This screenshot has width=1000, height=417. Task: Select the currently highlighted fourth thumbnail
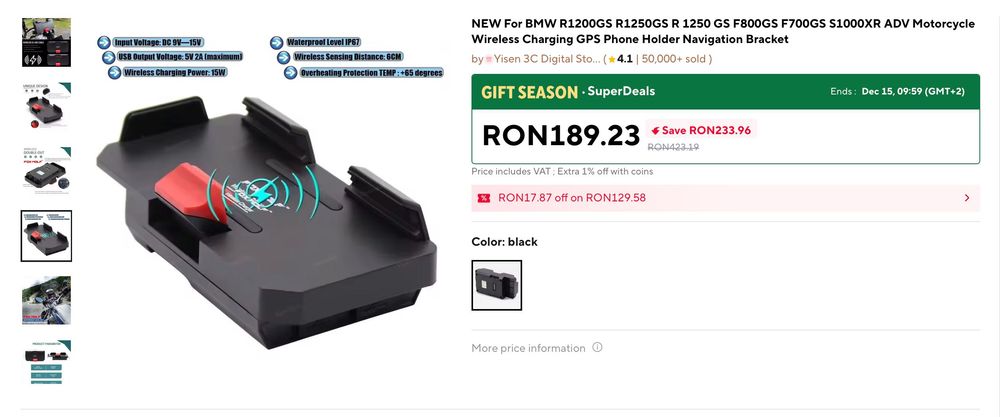(46, 235)
